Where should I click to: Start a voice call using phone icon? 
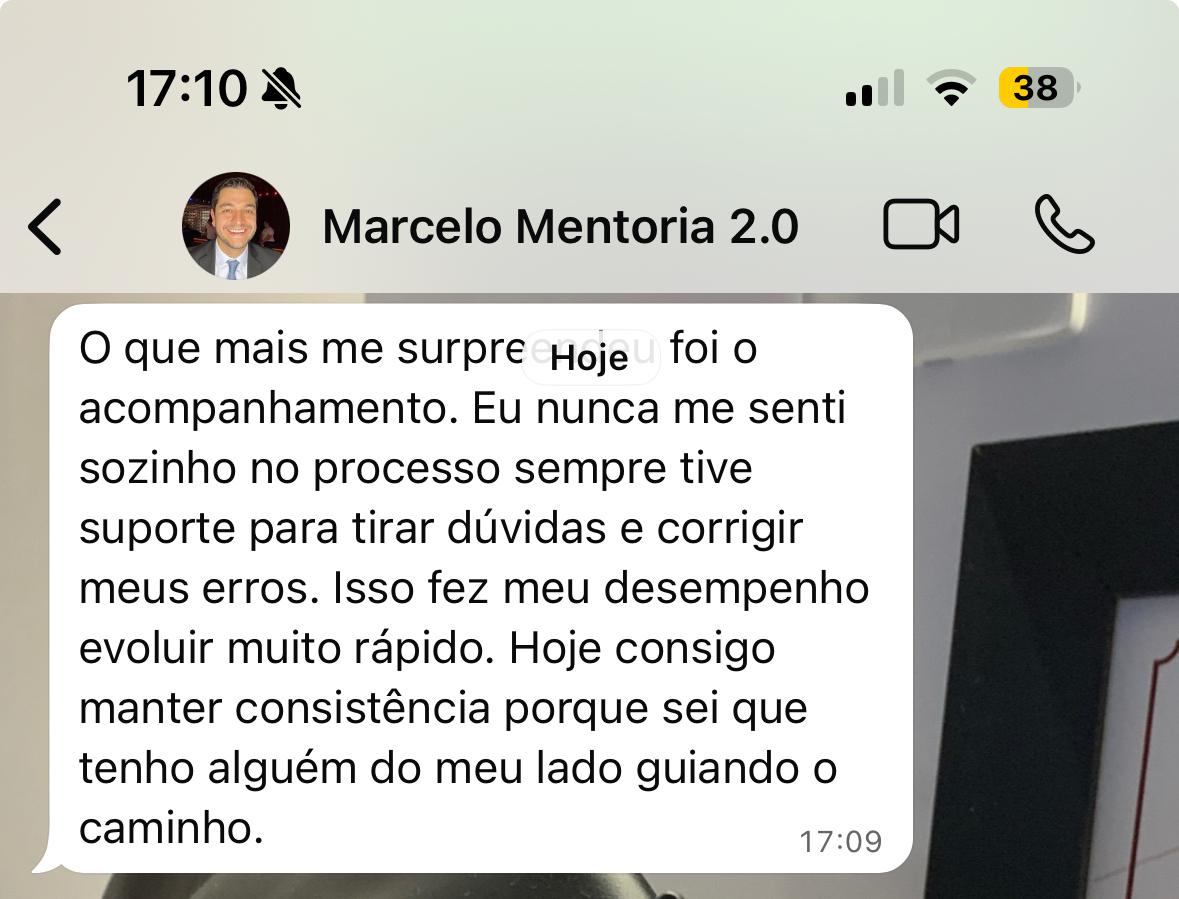click(x=1064, y=224)
